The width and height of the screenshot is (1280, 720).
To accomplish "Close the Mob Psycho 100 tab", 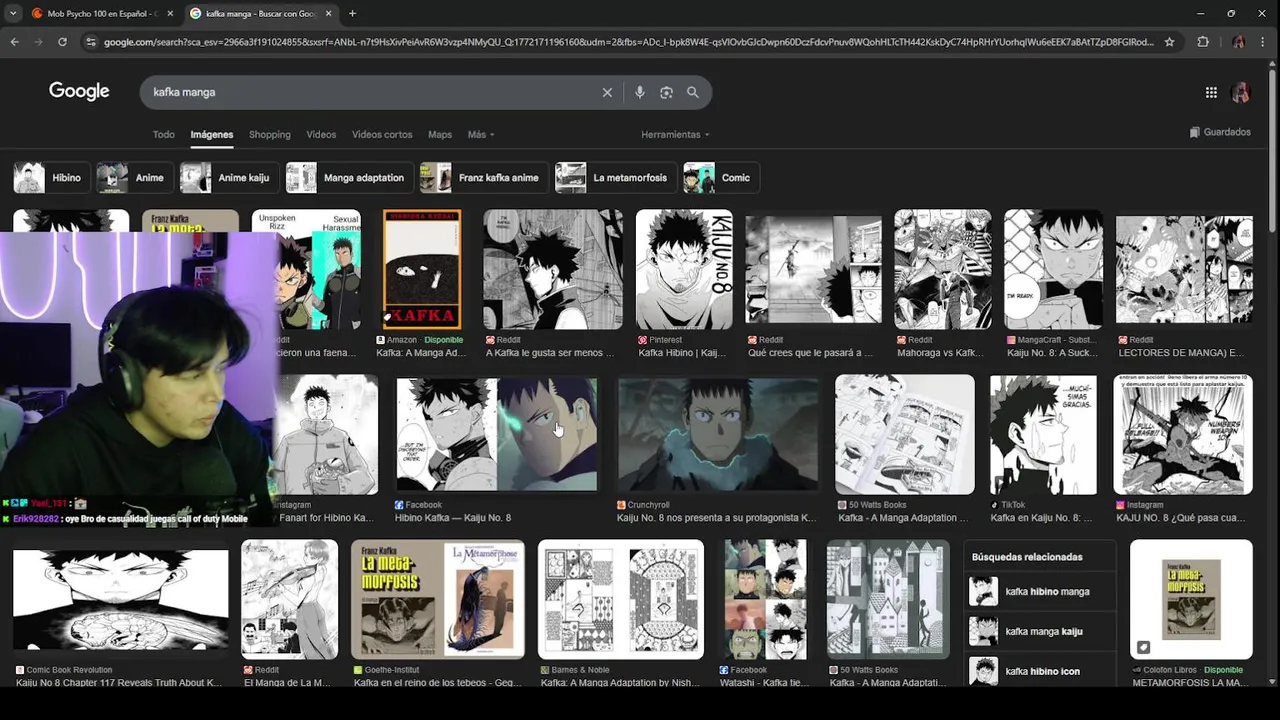I will pyautogui.click(x=170, y=13).
